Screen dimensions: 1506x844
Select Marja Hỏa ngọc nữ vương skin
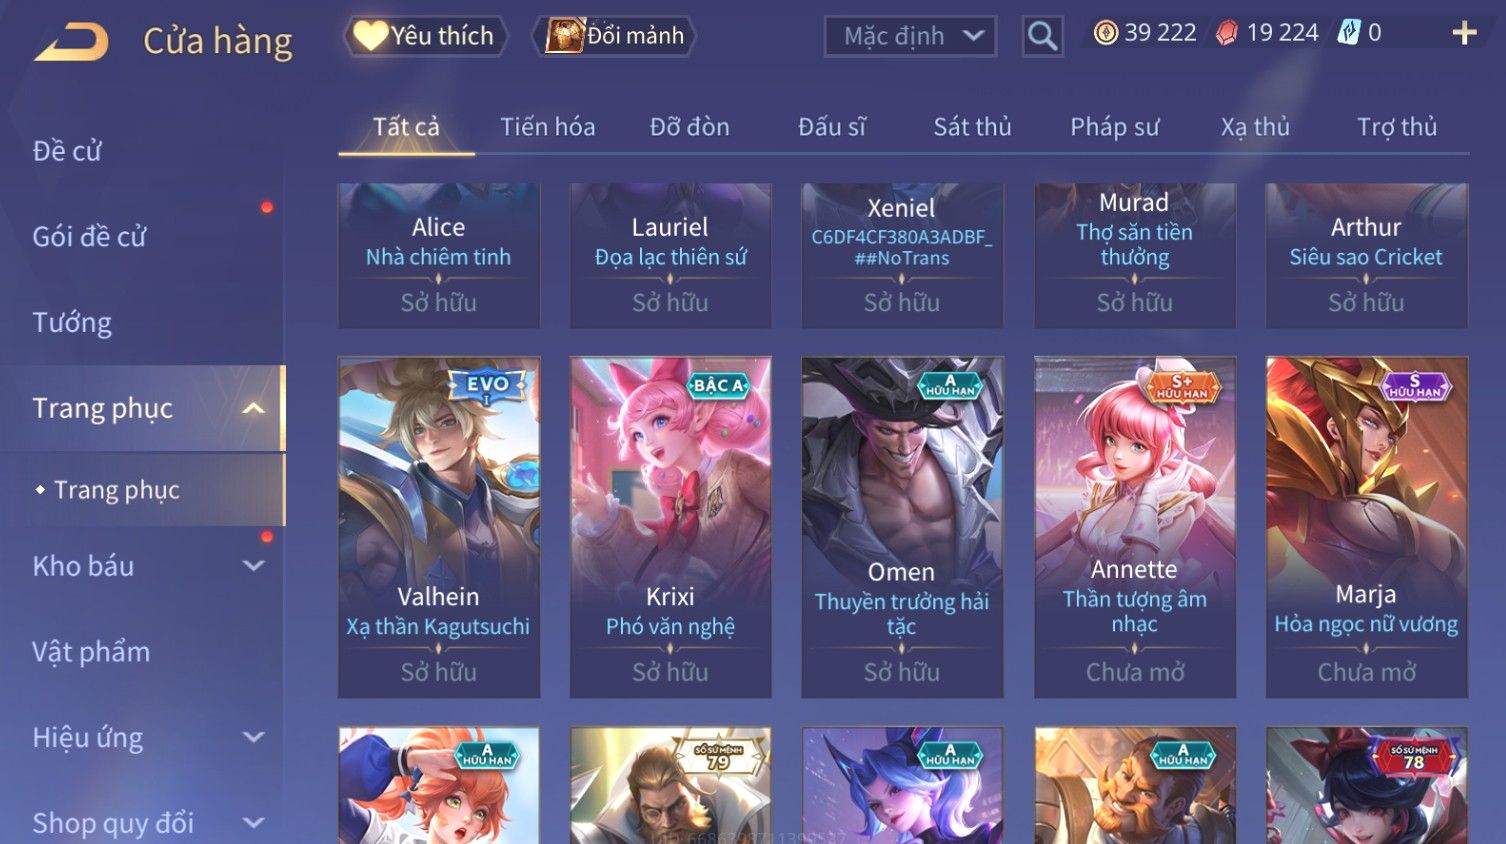pos(1367,527)
